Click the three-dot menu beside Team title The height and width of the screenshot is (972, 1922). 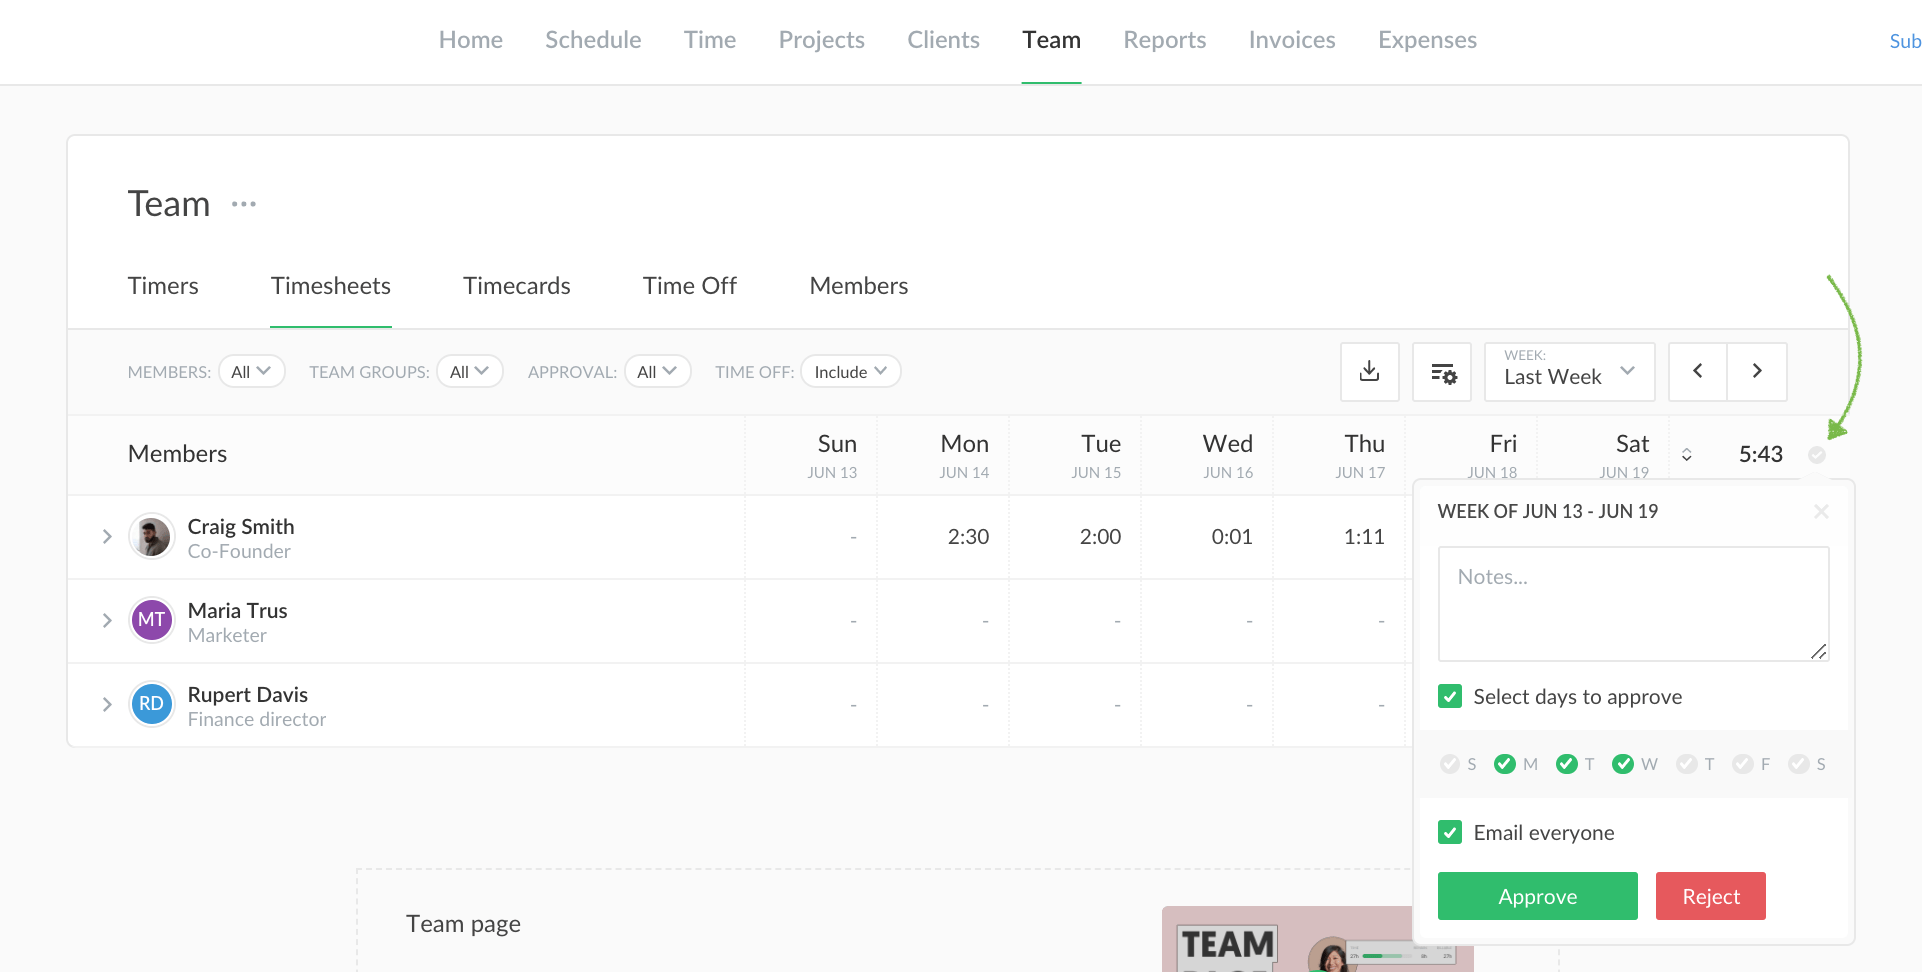(x=244, y=204)
